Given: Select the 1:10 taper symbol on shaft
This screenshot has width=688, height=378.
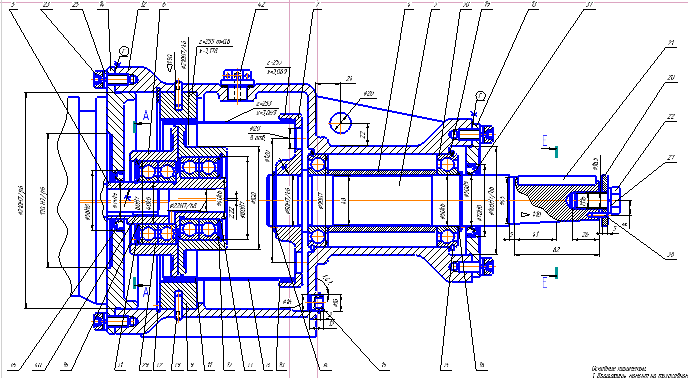Looking at the screenshot, I should (536, 215).
